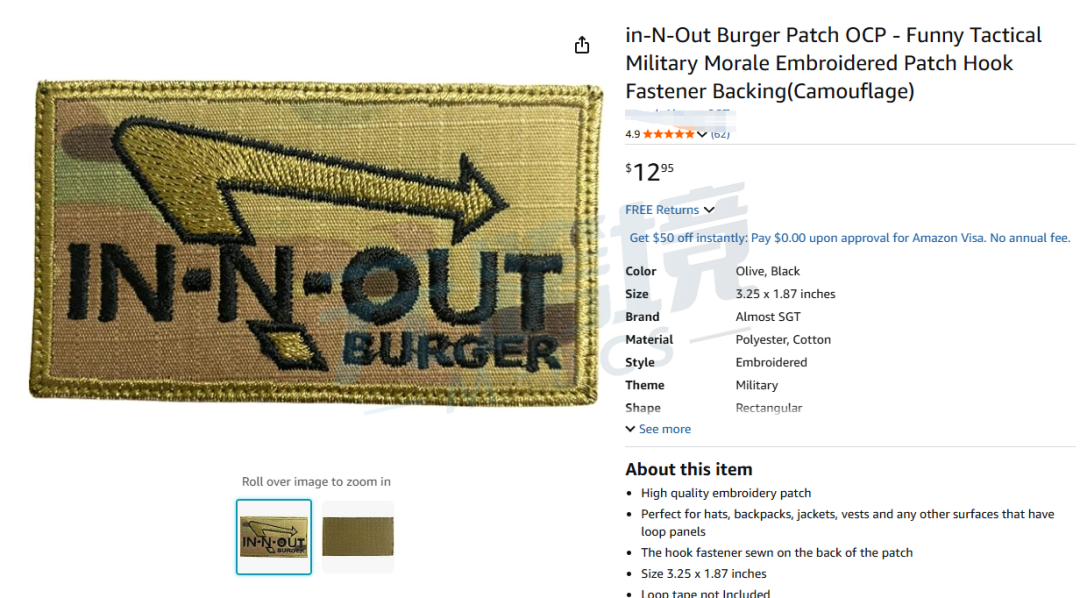Select the front patch thumbnail

point(273,537)
